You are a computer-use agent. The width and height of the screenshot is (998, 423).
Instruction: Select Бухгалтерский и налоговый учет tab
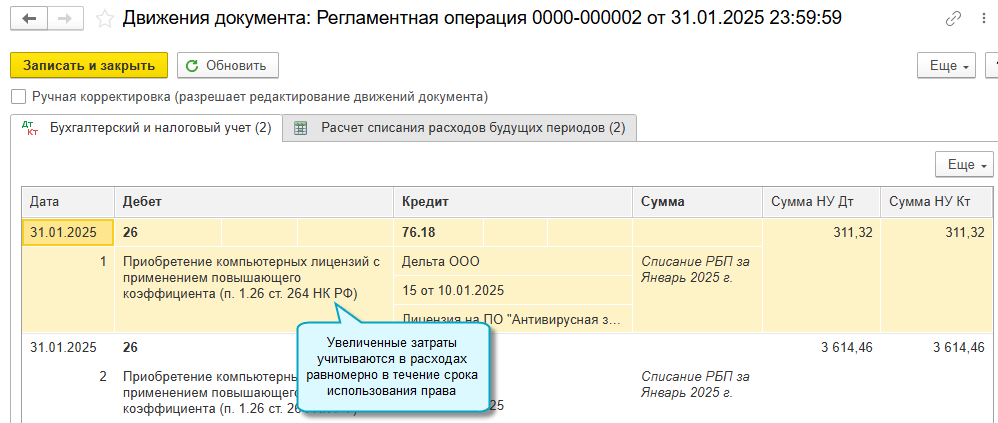pyautogui.click(x=160, y=128)
